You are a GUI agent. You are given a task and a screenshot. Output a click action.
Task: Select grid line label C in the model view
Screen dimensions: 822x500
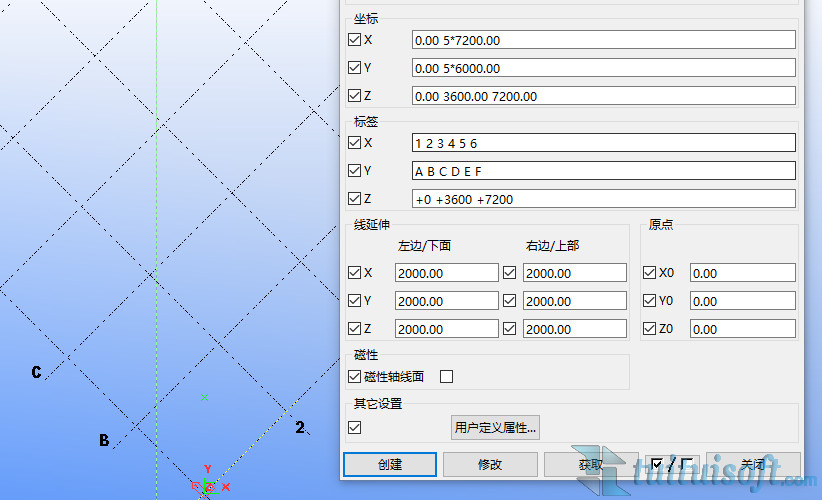(36, 373)
